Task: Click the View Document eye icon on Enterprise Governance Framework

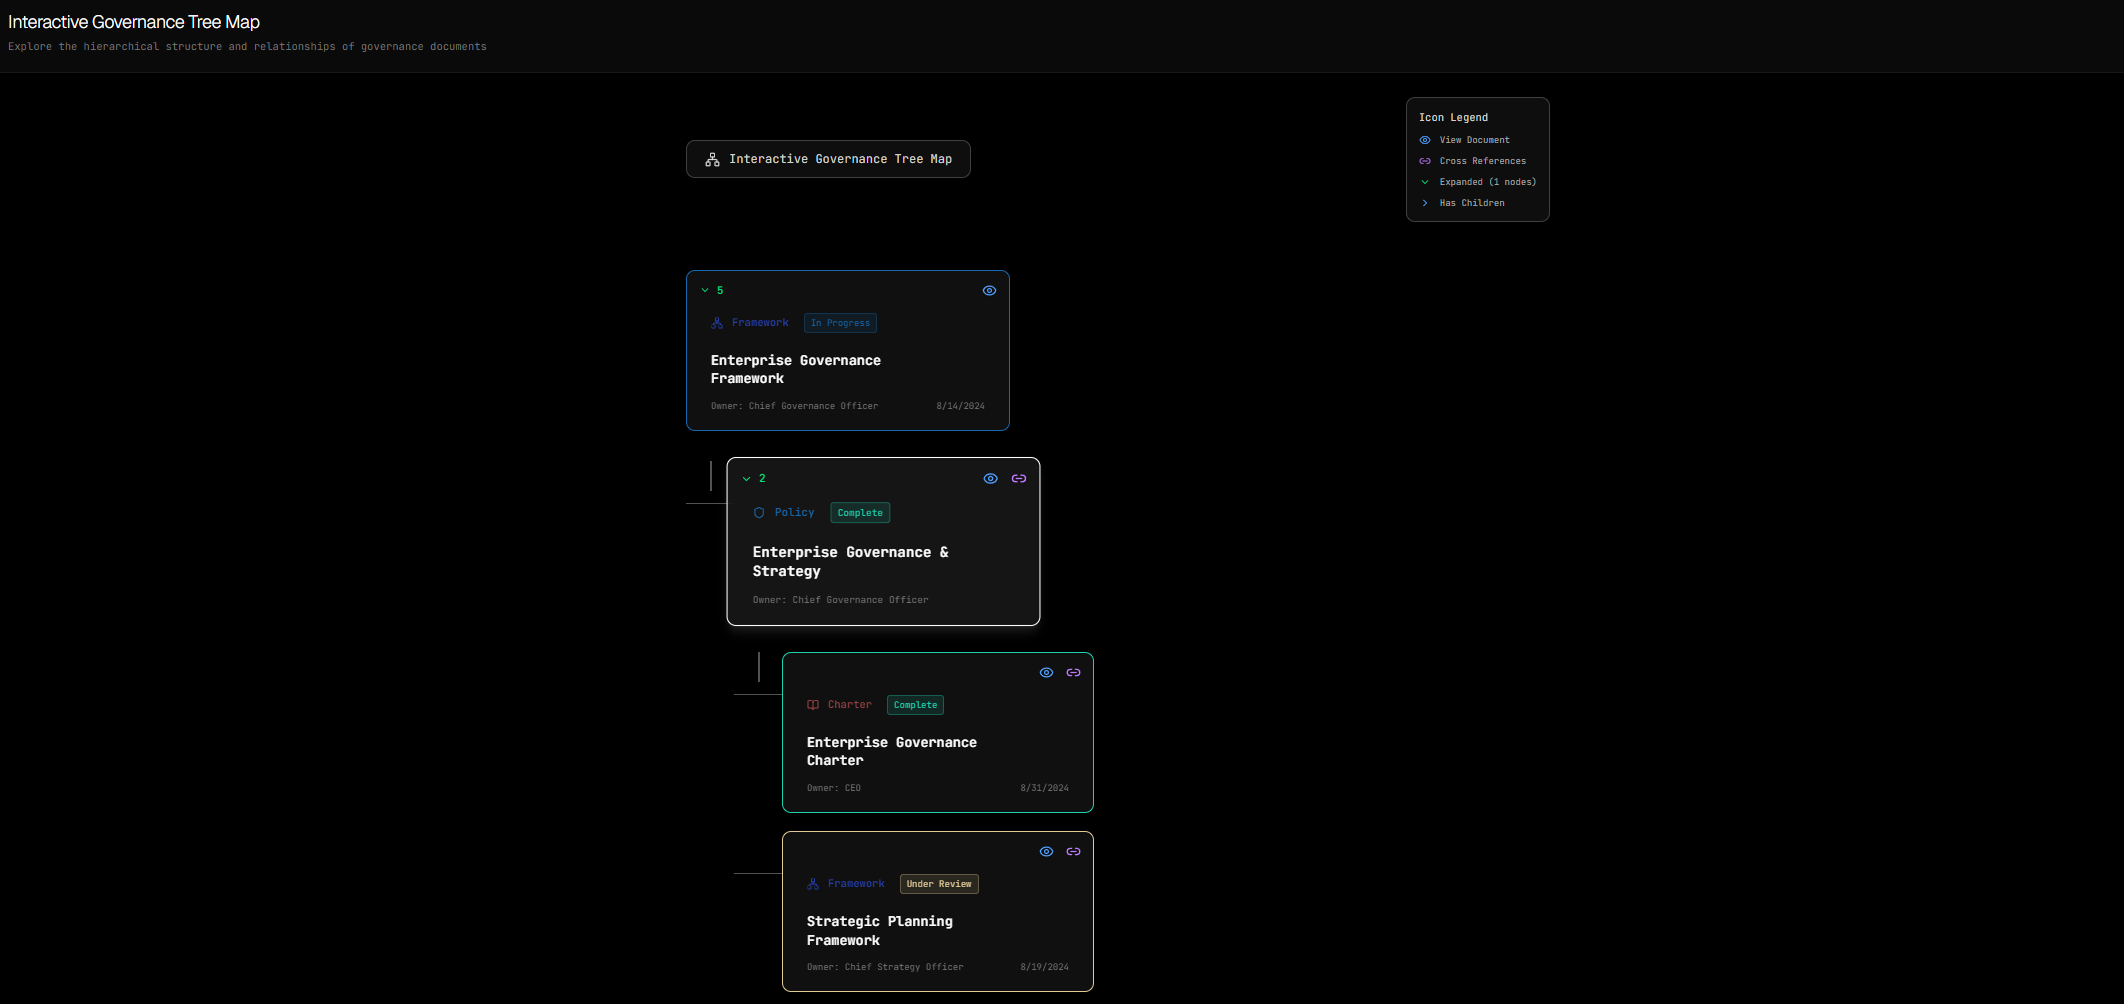Action: point(989,290)
